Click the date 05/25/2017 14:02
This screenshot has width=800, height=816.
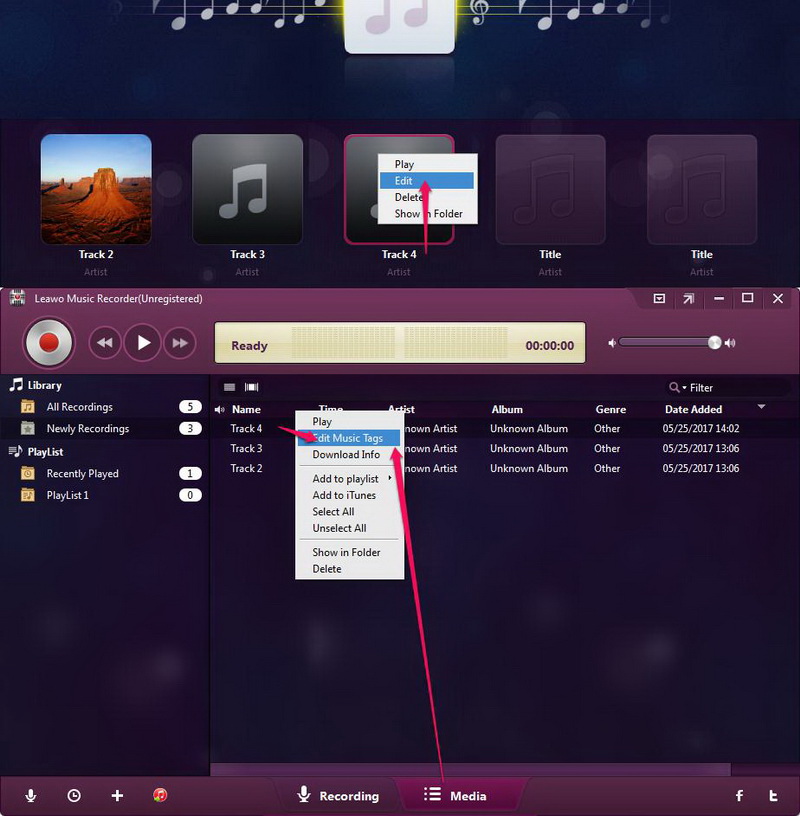tap(701, 429)
